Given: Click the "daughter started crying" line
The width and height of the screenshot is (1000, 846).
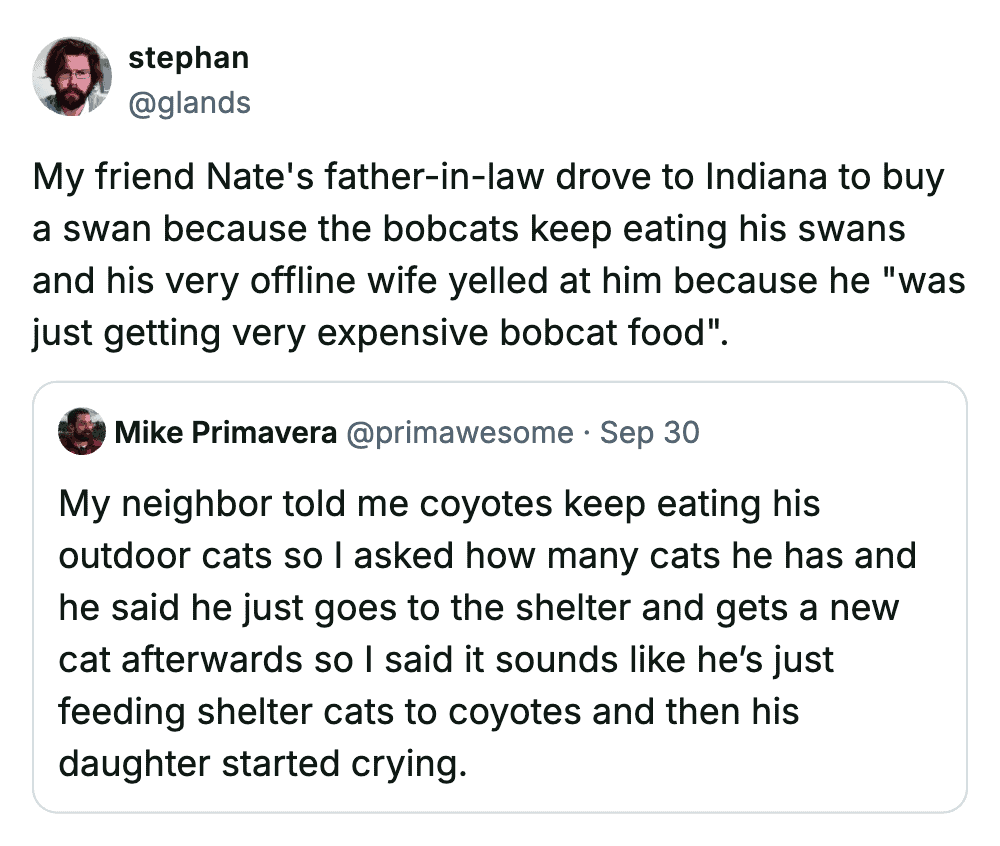Looking at the screenshot, I should [262, 764].
